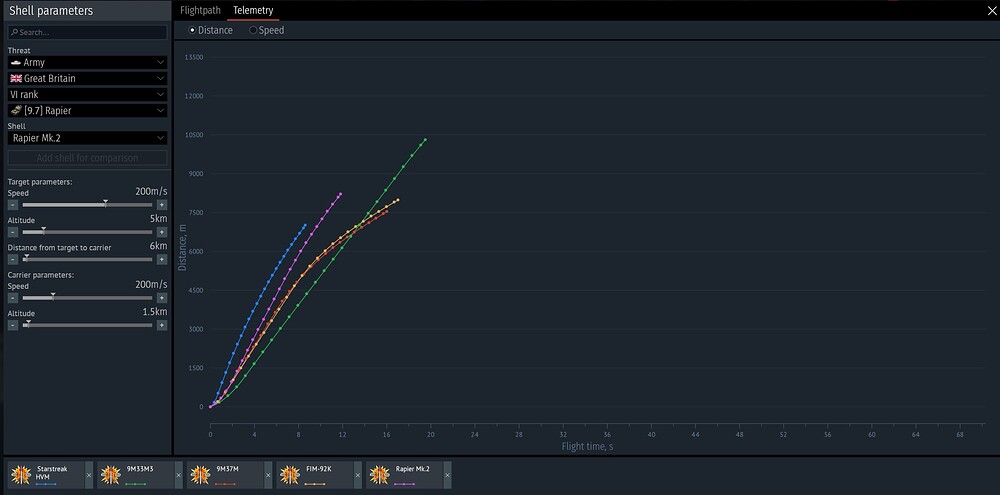Remove 9M37M from comparison
The width and height of the screenshot is (1000, 495).
click(268, 475)
